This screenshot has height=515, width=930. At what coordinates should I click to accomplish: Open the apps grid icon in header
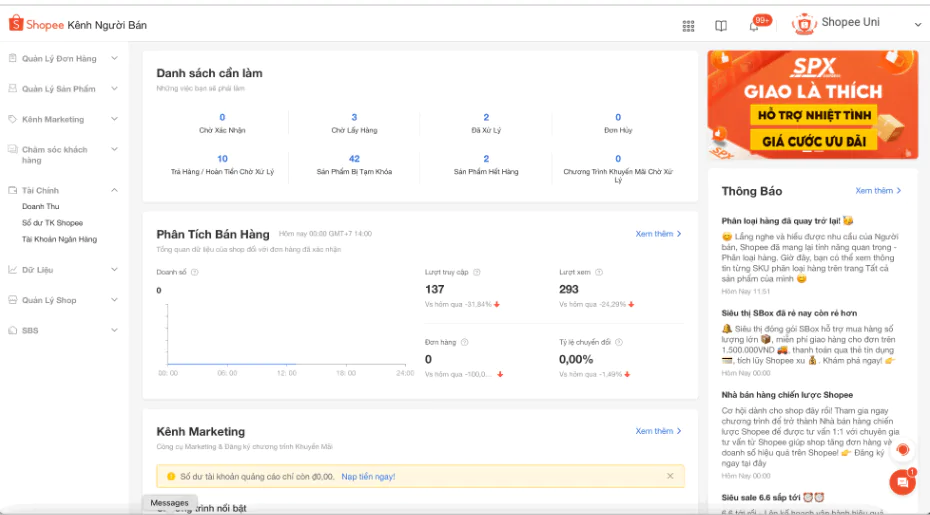(688, 26)
